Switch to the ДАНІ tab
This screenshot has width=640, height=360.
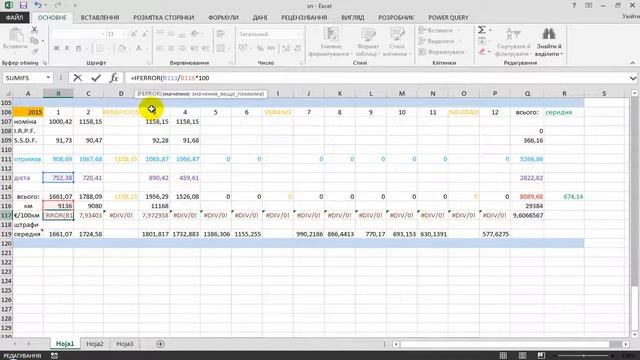[260, 18]
